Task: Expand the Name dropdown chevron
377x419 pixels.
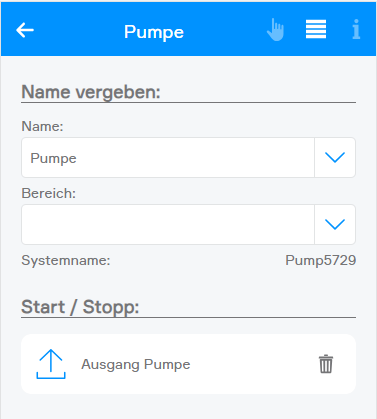Action: pos(335,157)
